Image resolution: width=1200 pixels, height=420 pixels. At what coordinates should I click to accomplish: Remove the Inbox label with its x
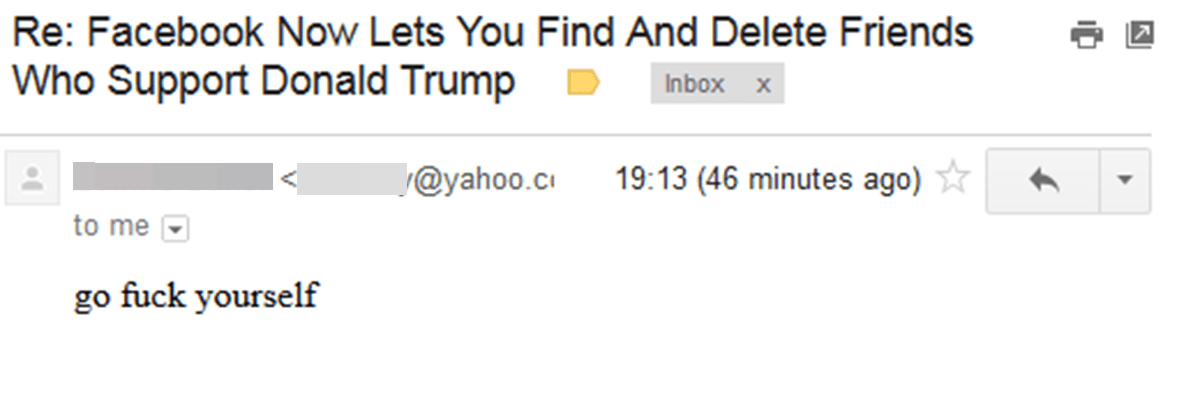[x=763, y=85]
